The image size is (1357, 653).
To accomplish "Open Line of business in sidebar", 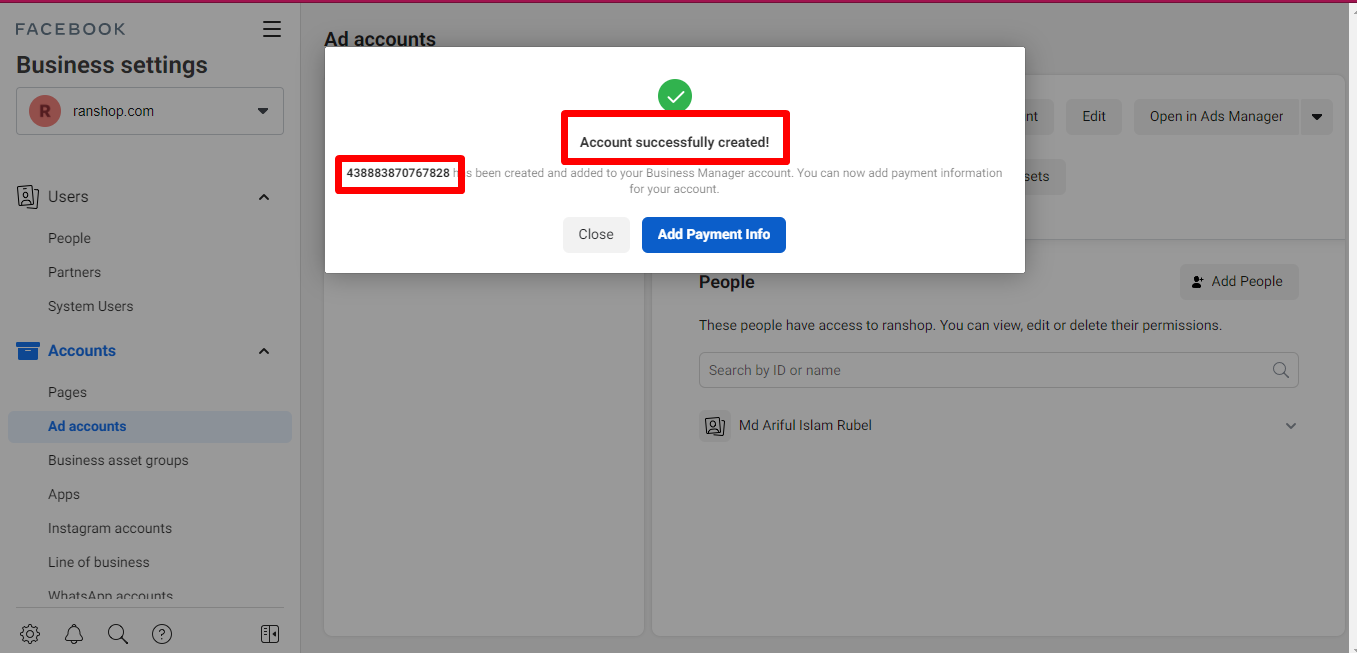I will (x=98, y=562).
